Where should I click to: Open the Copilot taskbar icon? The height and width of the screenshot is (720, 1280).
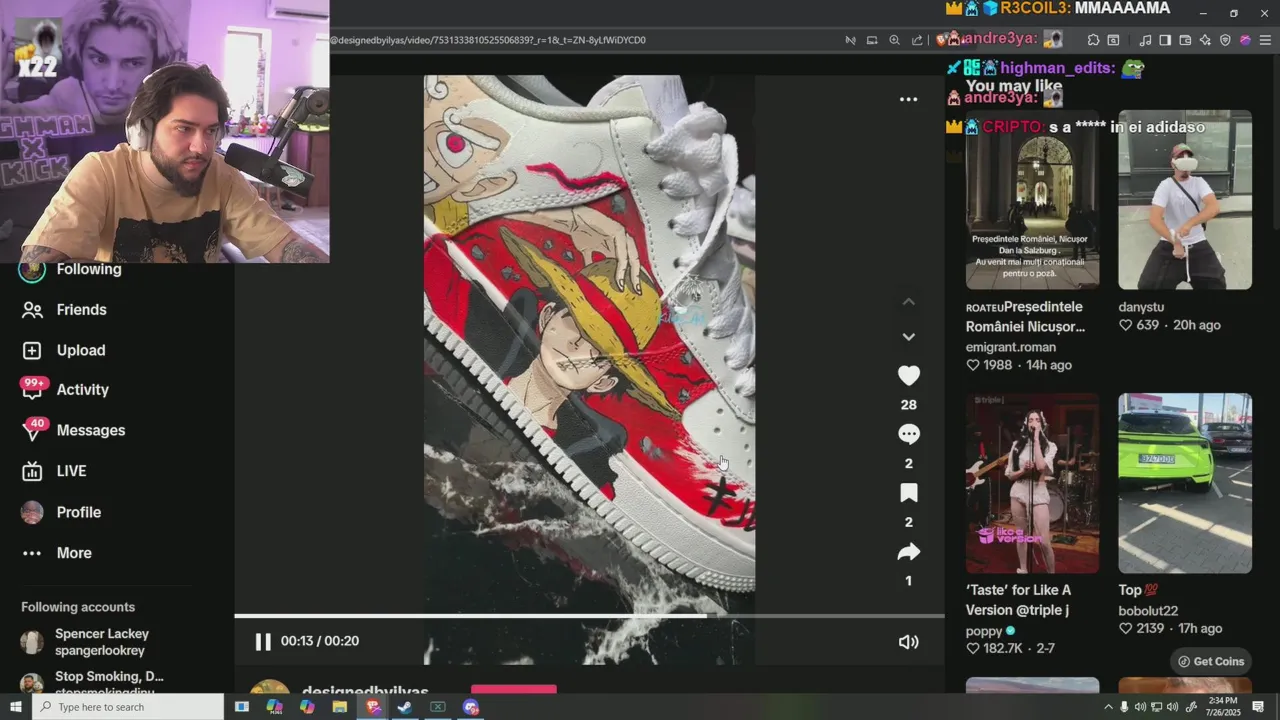[307, 707]
